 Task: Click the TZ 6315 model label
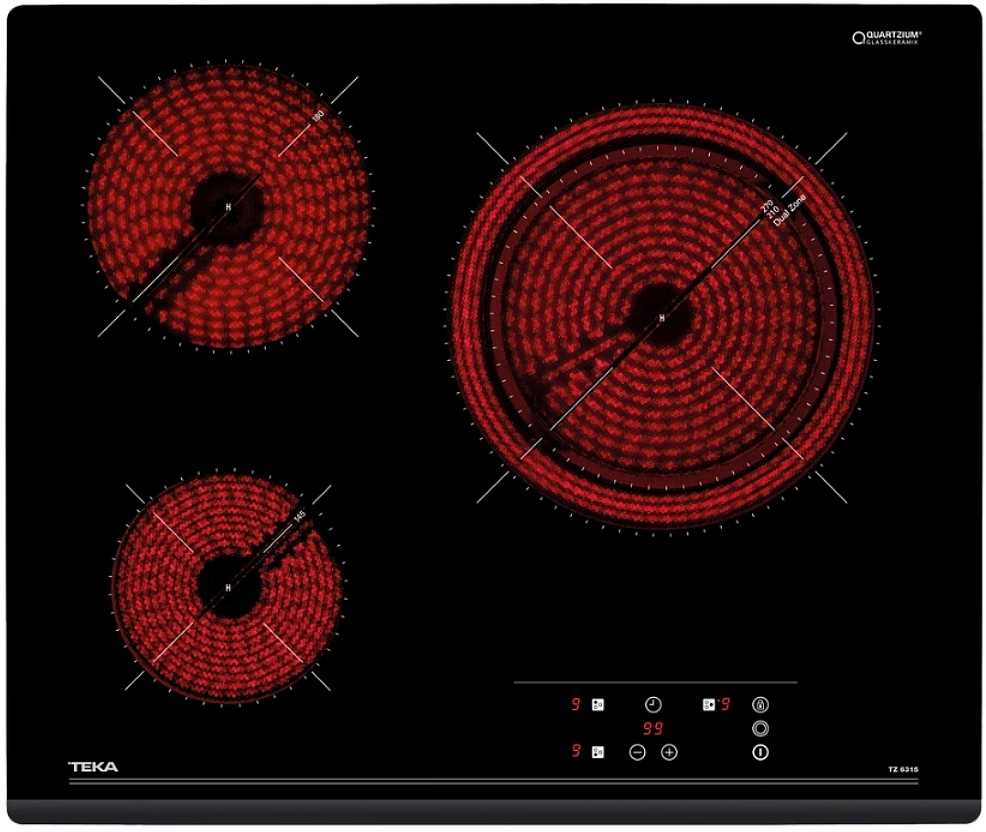click(x=903, y=768)
